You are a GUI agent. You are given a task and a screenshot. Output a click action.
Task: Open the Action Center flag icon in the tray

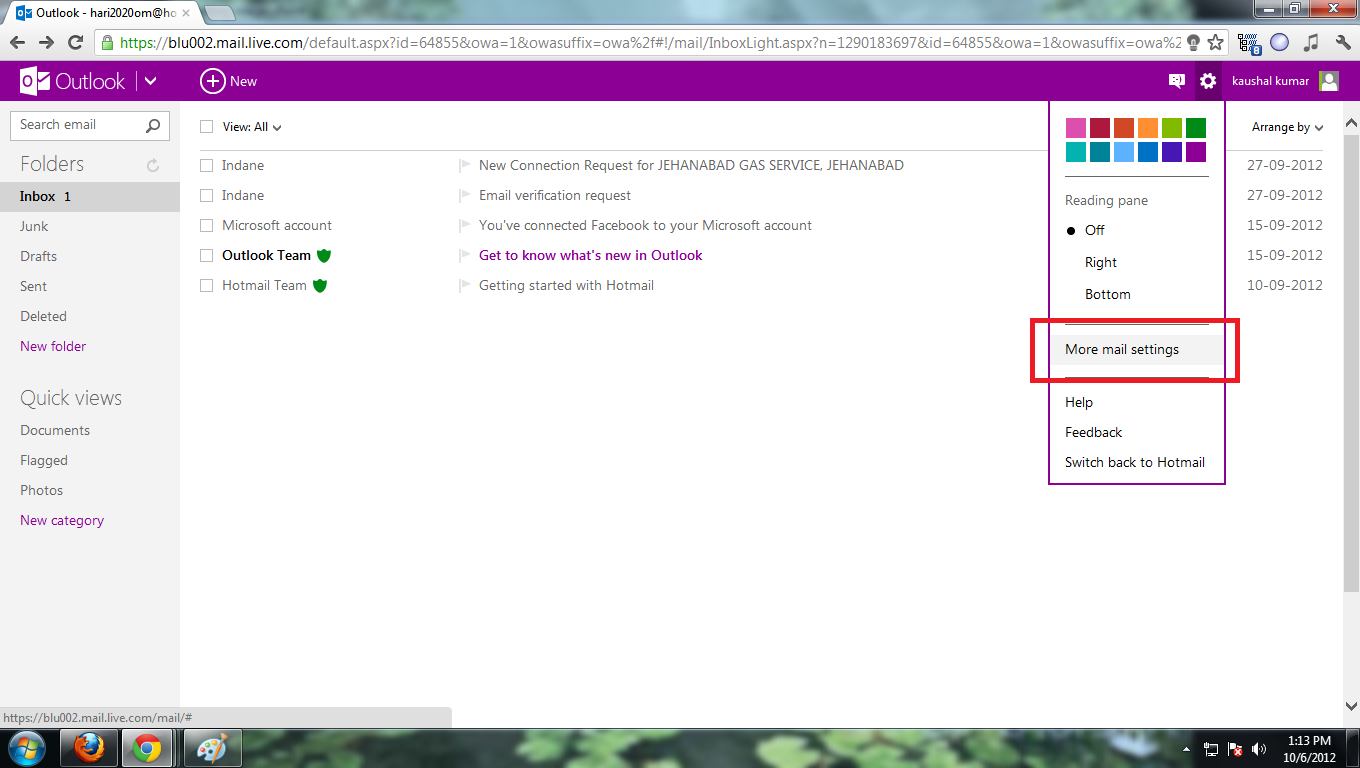1235,749
